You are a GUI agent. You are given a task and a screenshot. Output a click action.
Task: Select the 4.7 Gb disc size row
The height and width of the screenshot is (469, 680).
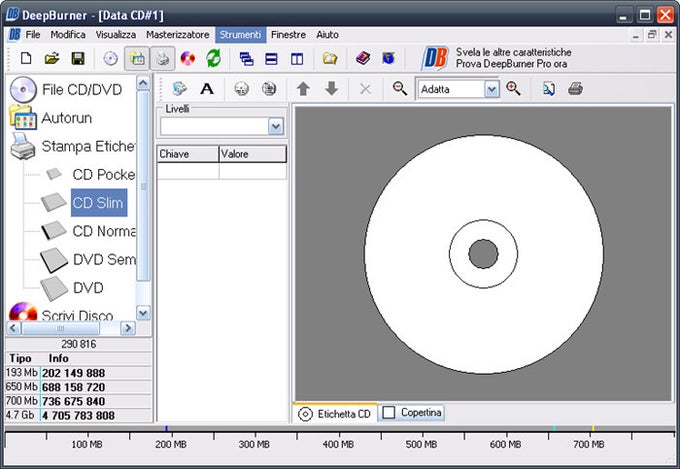pos(78,415)
